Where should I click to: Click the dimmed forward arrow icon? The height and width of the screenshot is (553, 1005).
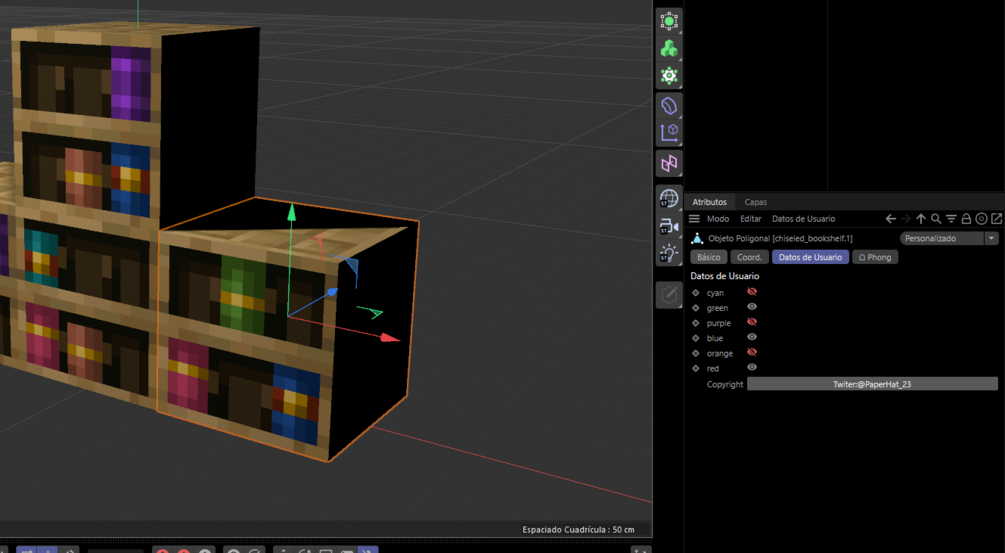[x=906, y=219]
